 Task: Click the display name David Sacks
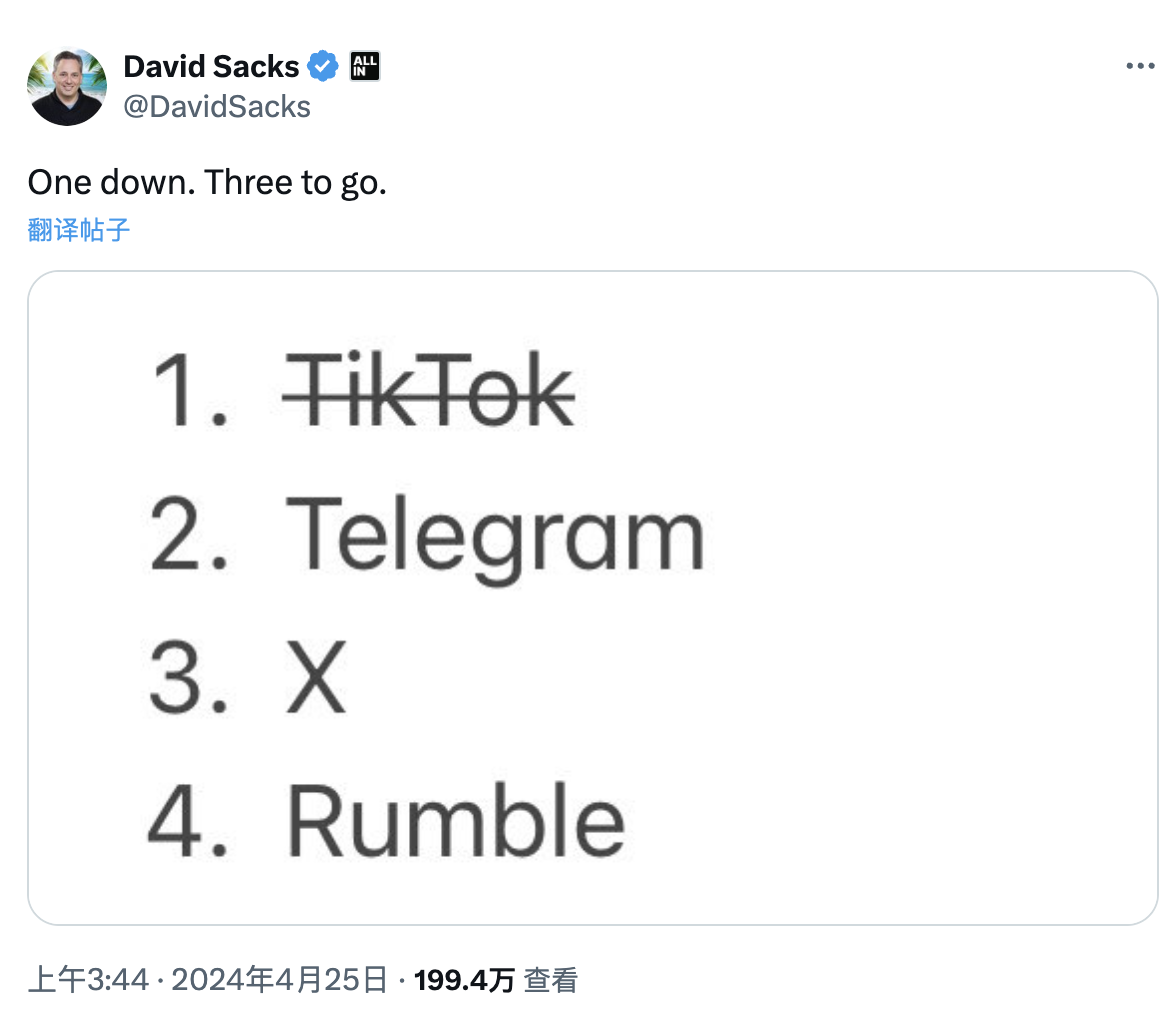click(x=211, y=67)
